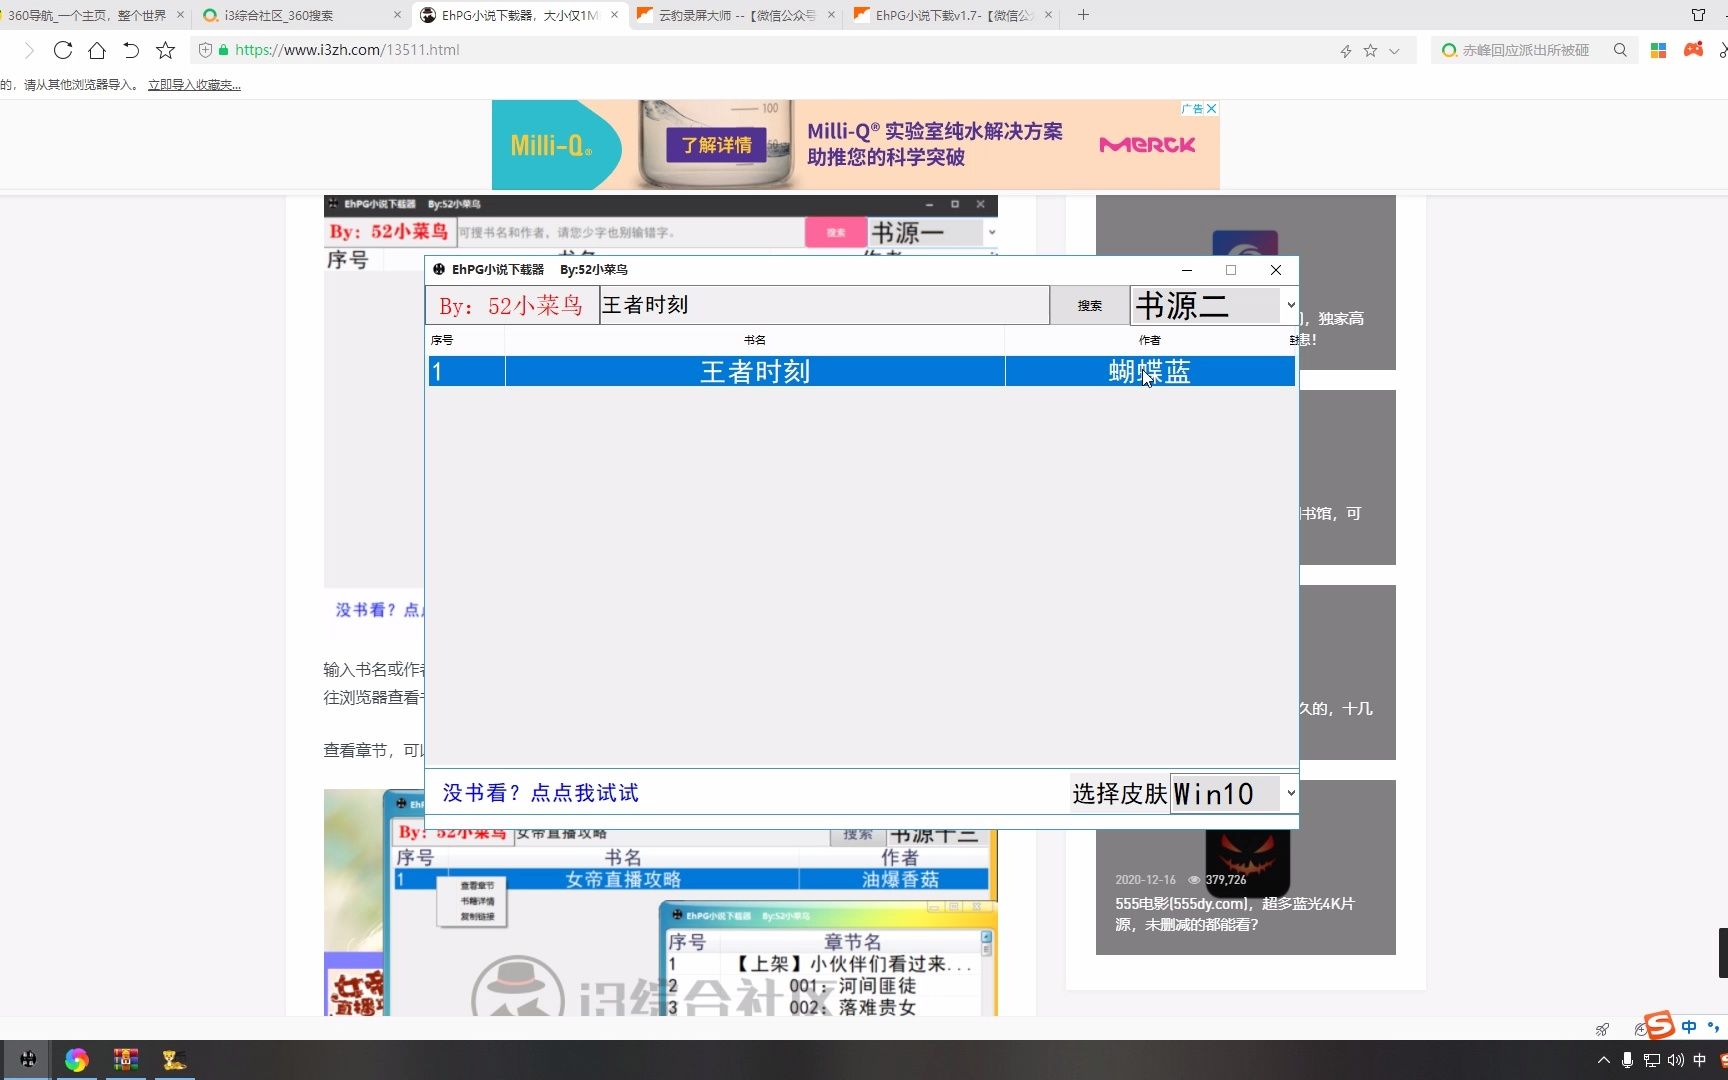
Task: Click 没书看？点点我试试 link in downloader
Action: [x=541, y=793]
